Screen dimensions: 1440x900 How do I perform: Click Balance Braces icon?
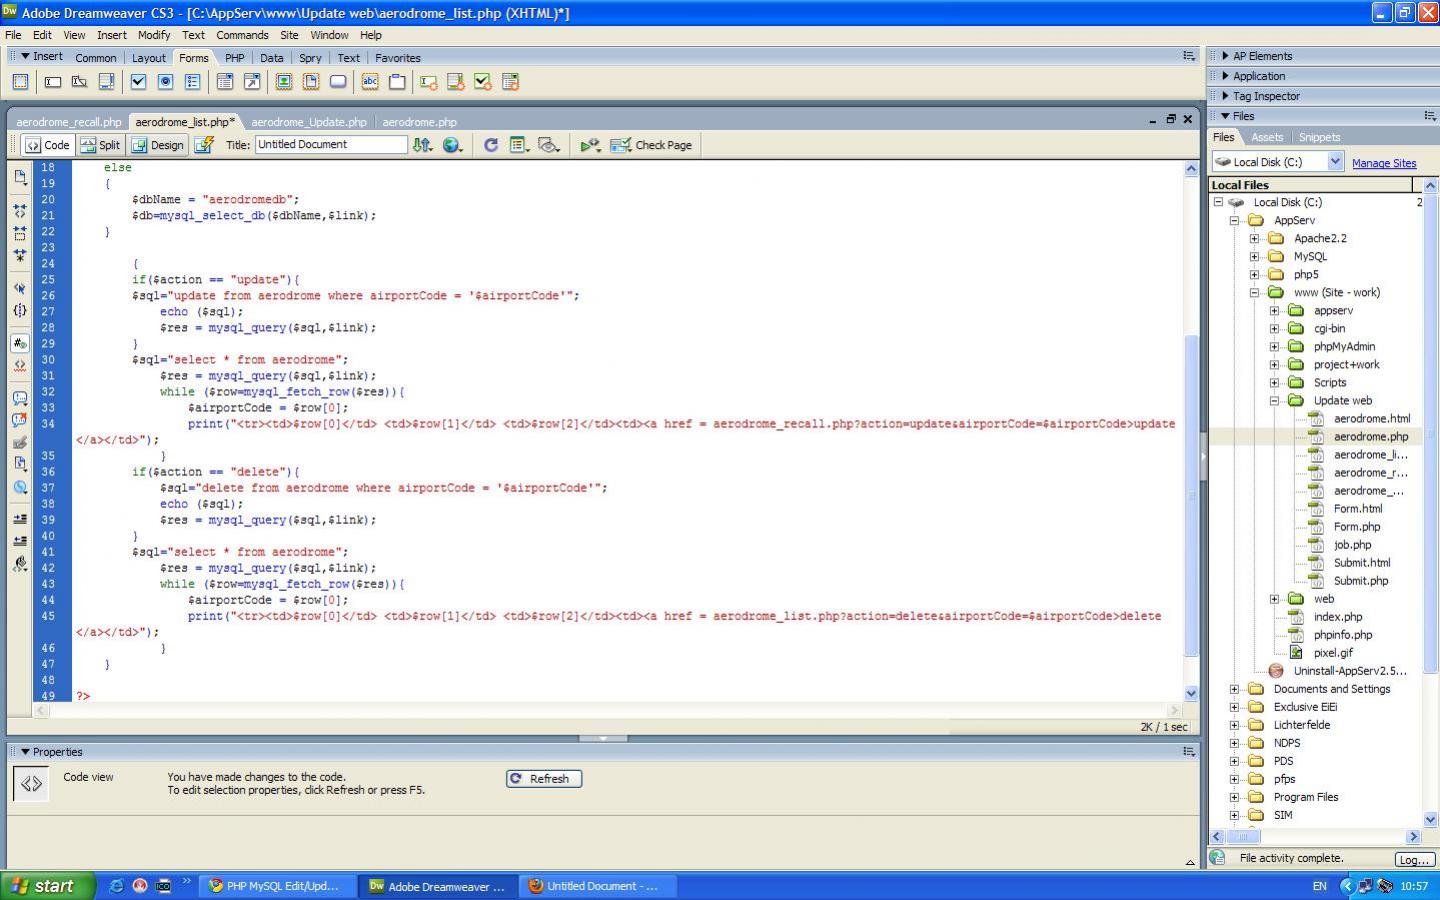point(20,310)
